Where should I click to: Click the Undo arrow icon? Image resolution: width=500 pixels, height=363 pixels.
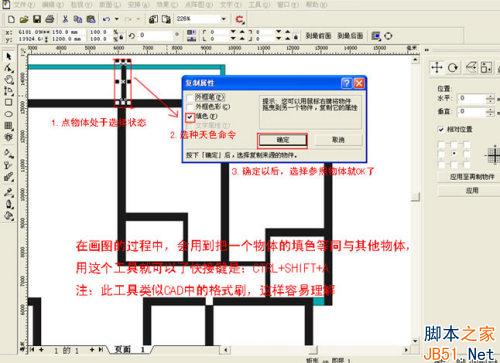107,19
